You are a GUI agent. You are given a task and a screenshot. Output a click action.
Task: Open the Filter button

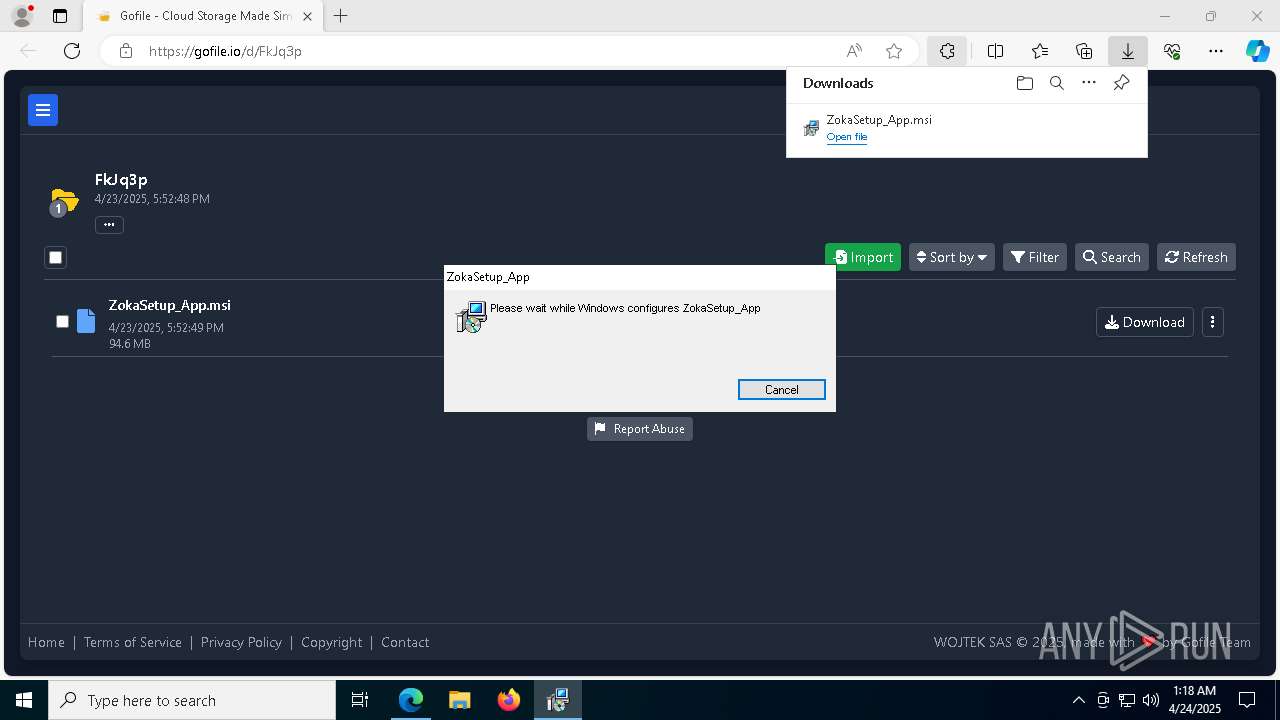click(1034, 257)
